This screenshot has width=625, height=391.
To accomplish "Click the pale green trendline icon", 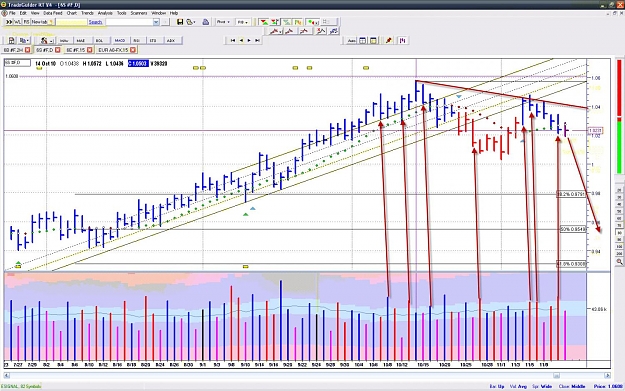I will click(287, 22).
